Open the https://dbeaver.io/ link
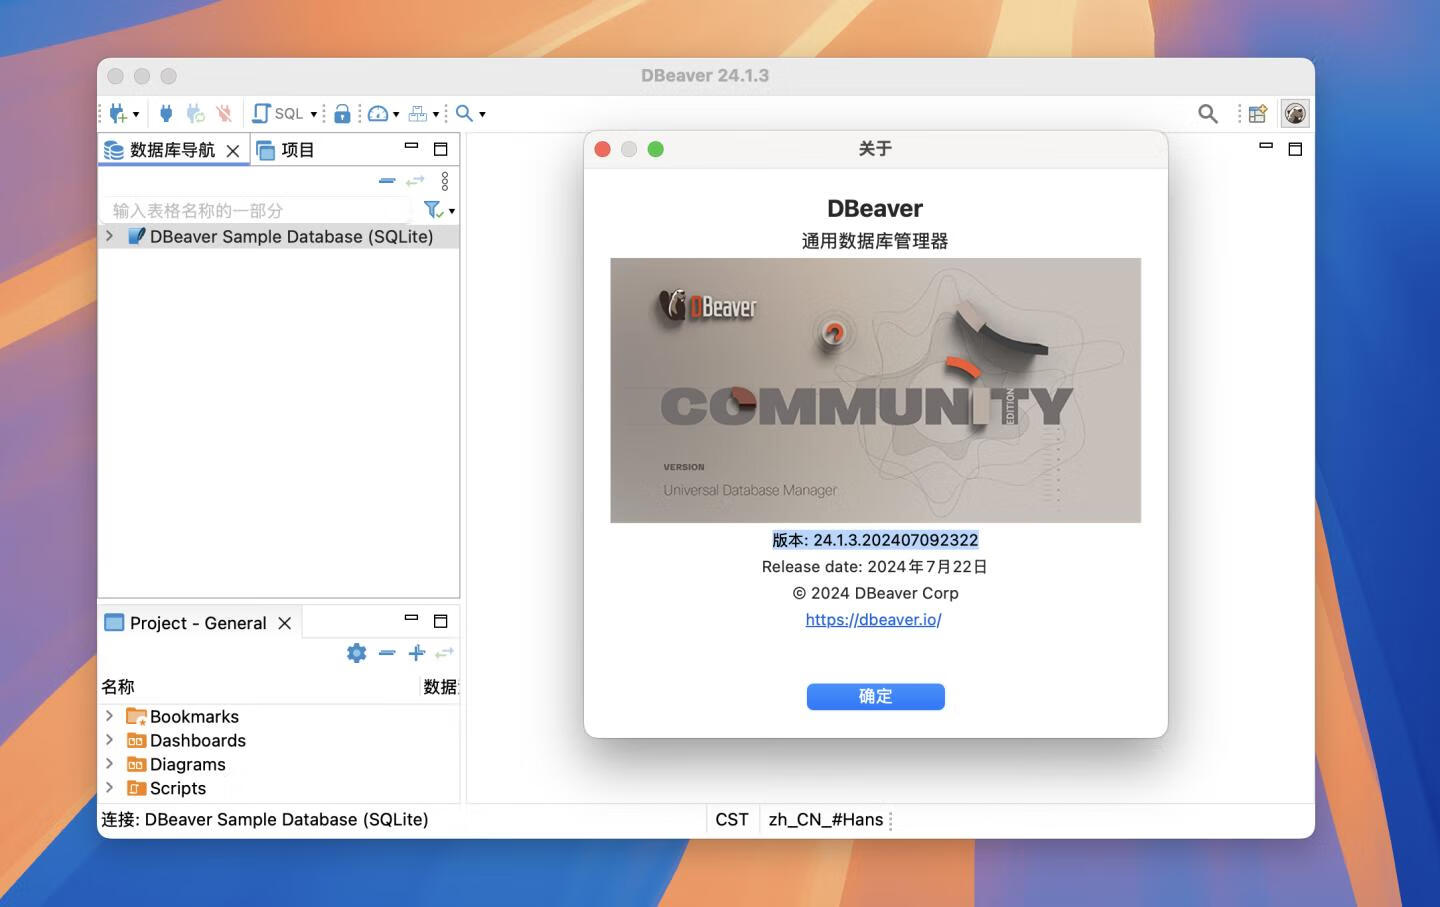The width and height of the screenshot is (1440, 907). coord(873,620)
